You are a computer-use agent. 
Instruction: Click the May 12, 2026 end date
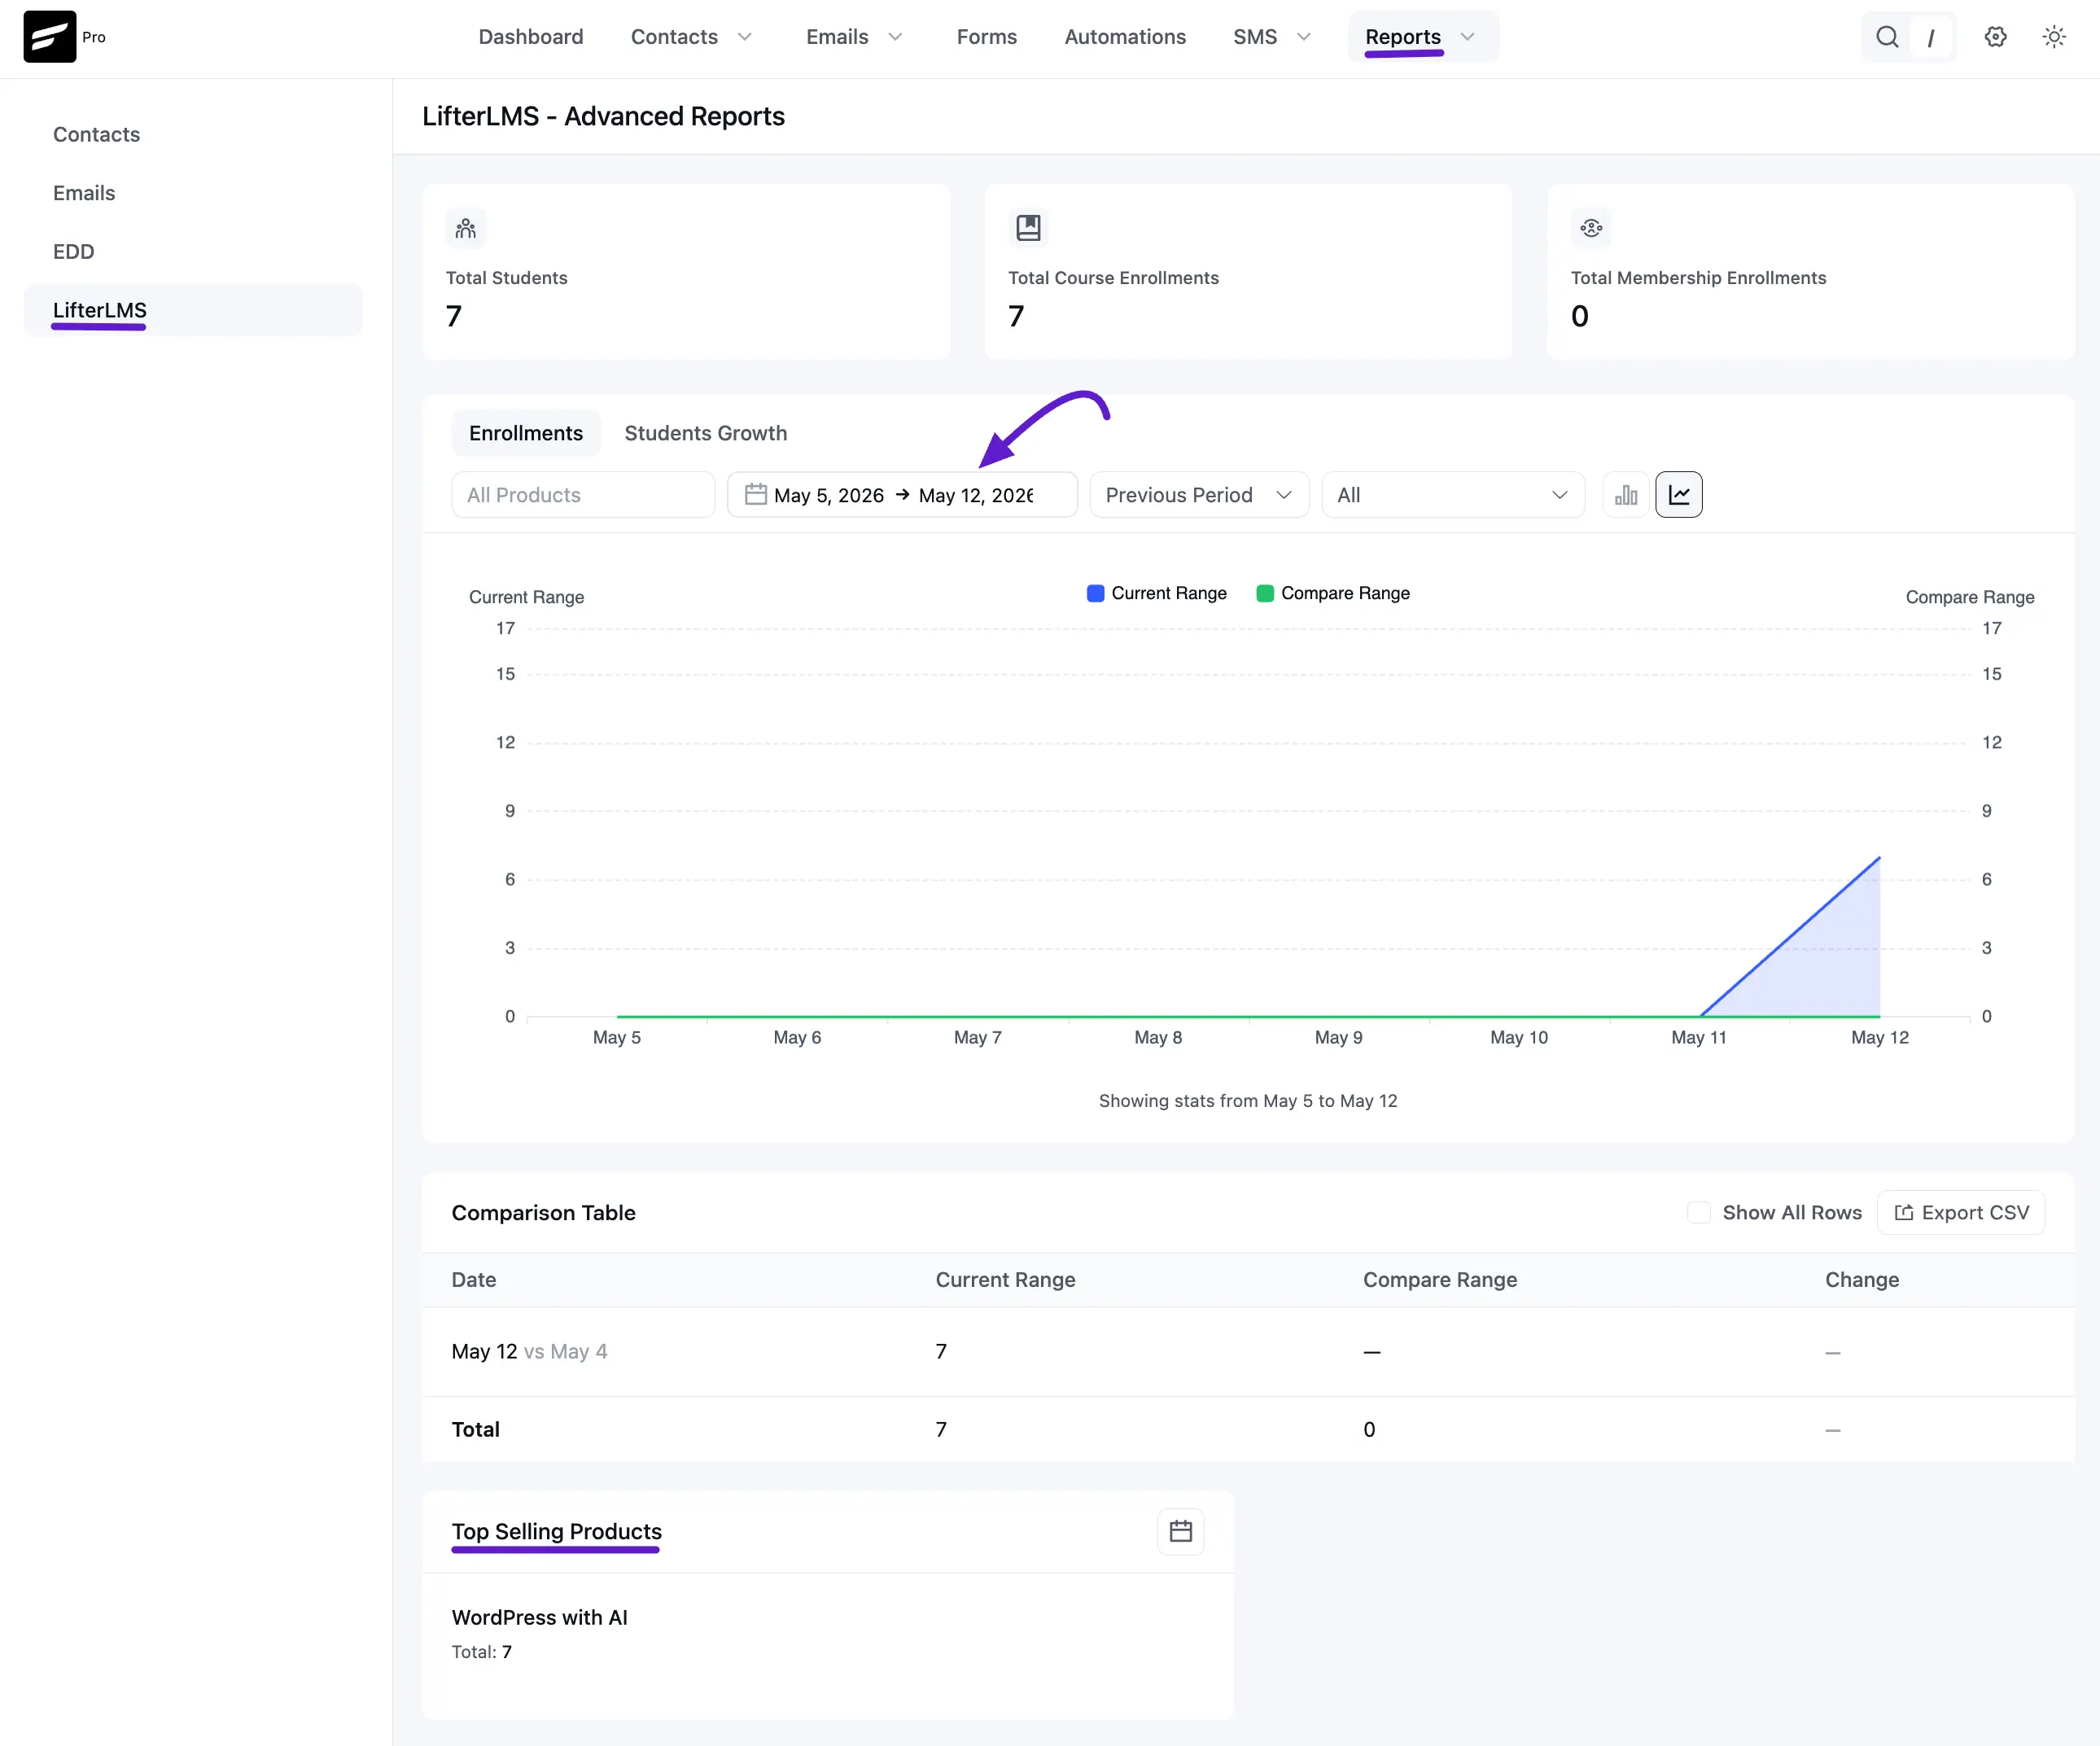(976, 495)
